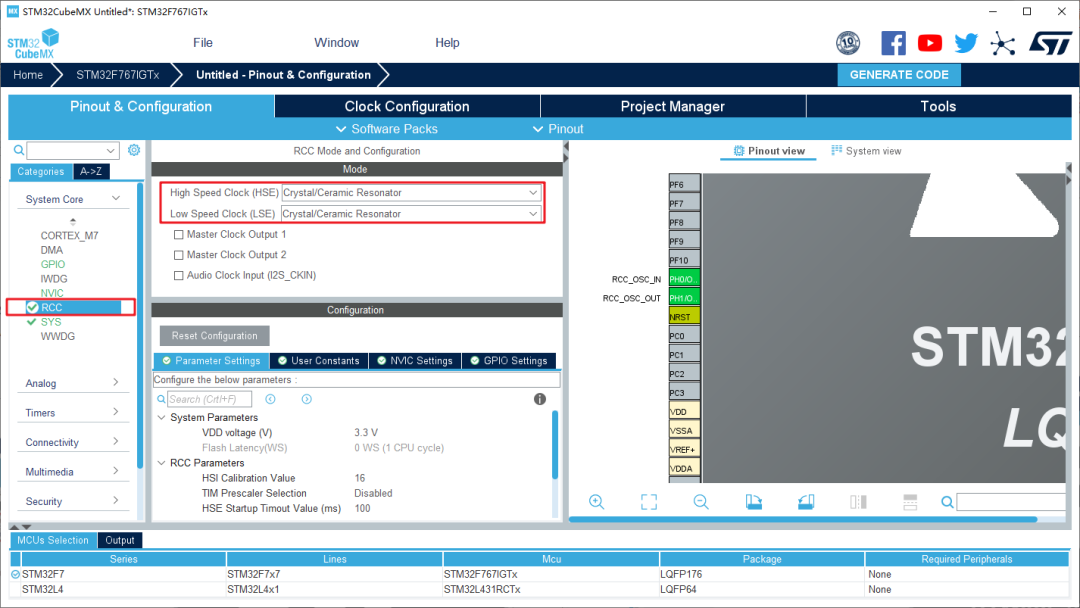
Task: Click the peripheral search magnifier icon
Action: (x=19, y=150)
